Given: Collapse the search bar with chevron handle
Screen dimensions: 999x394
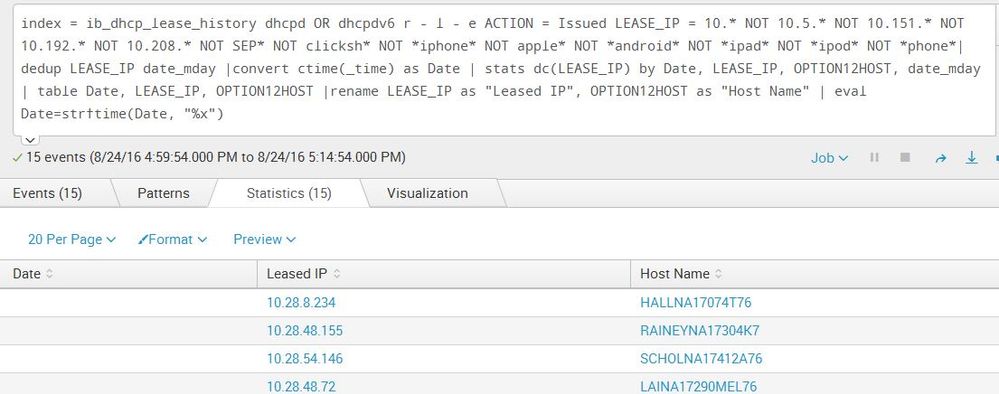Looking at the screenshot, I should (30, 140).
